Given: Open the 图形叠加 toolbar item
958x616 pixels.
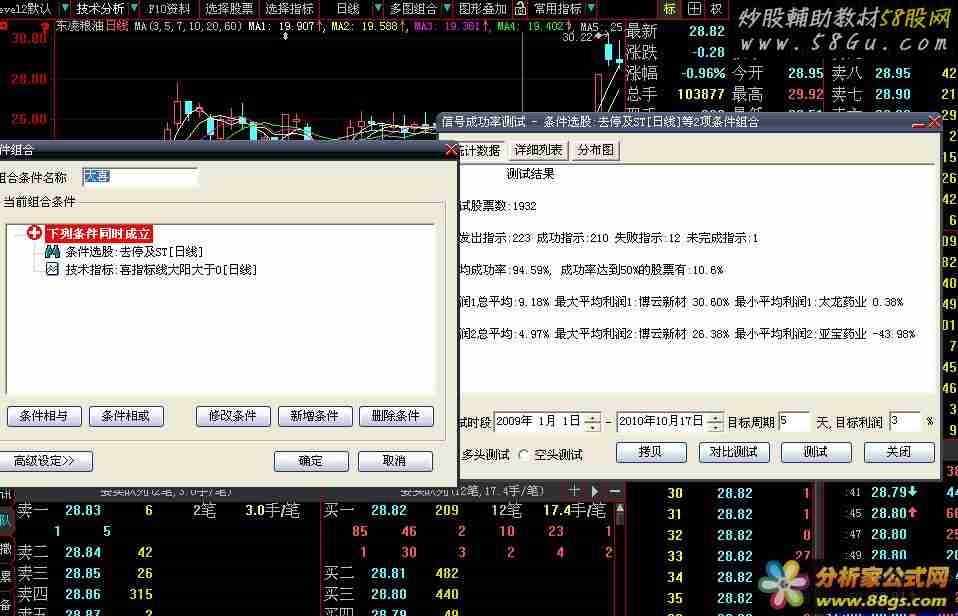Looking at the screenshot, I should (x=483, y=9).
